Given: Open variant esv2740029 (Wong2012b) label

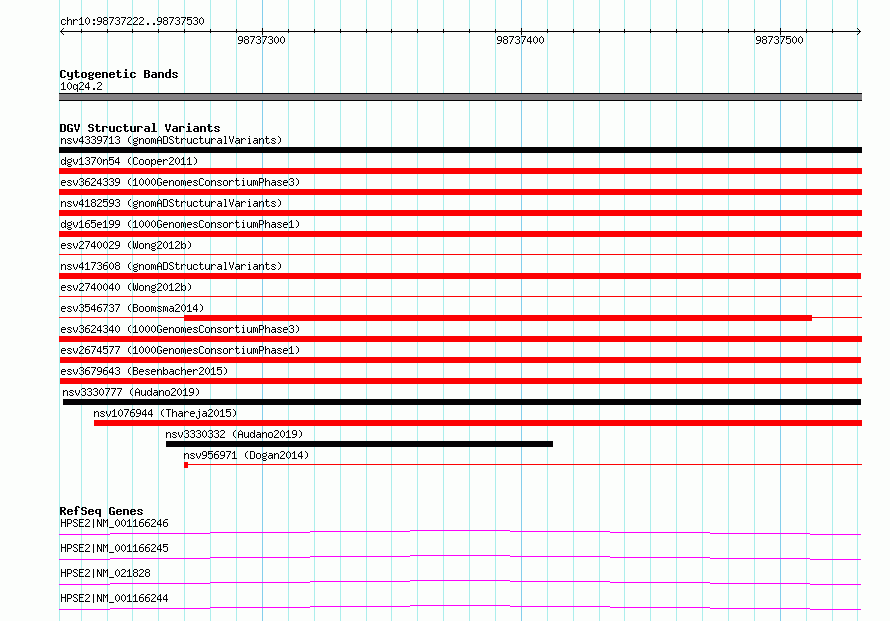Looking at the screenshot, I should (126, 245).
